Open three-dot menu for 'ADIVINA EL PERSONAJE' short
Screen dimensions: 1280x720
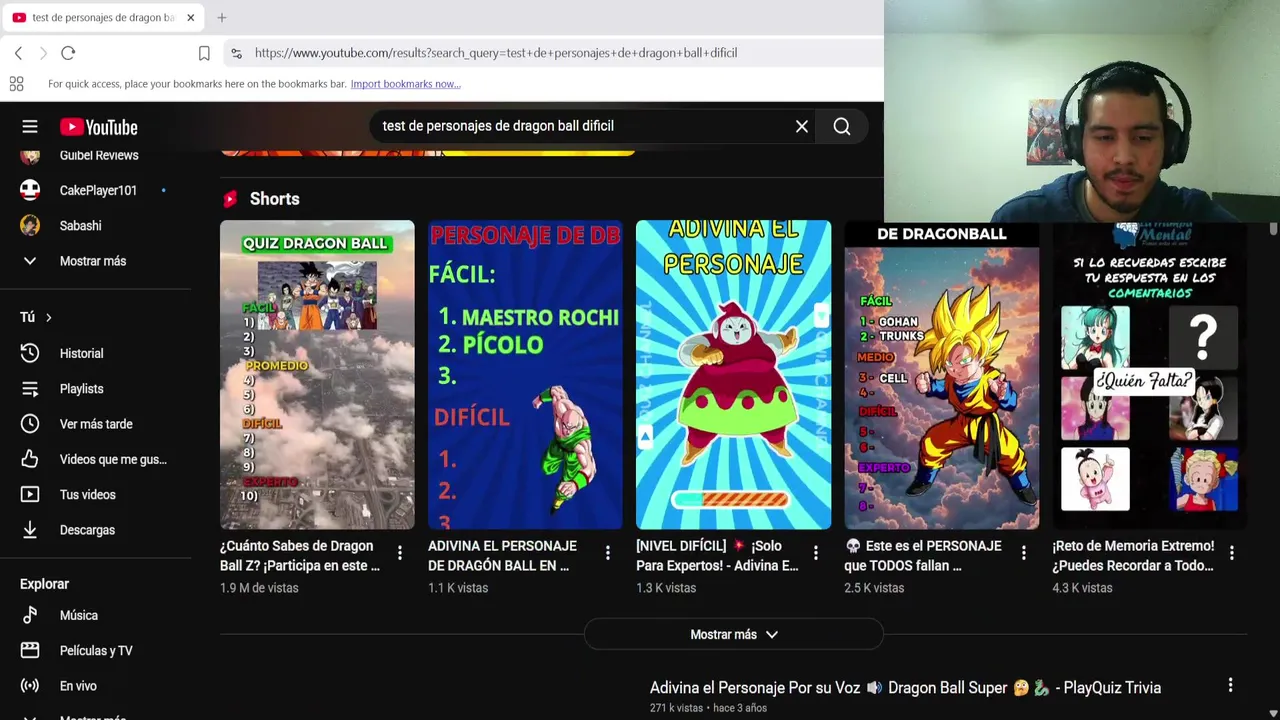[608, 553]
